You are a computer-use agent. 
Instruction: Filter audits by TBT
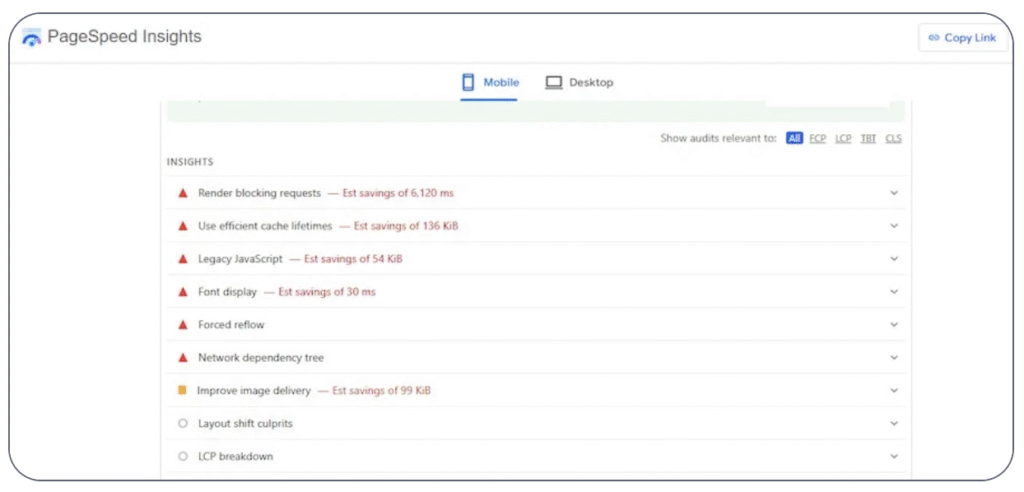click(868, 139)
